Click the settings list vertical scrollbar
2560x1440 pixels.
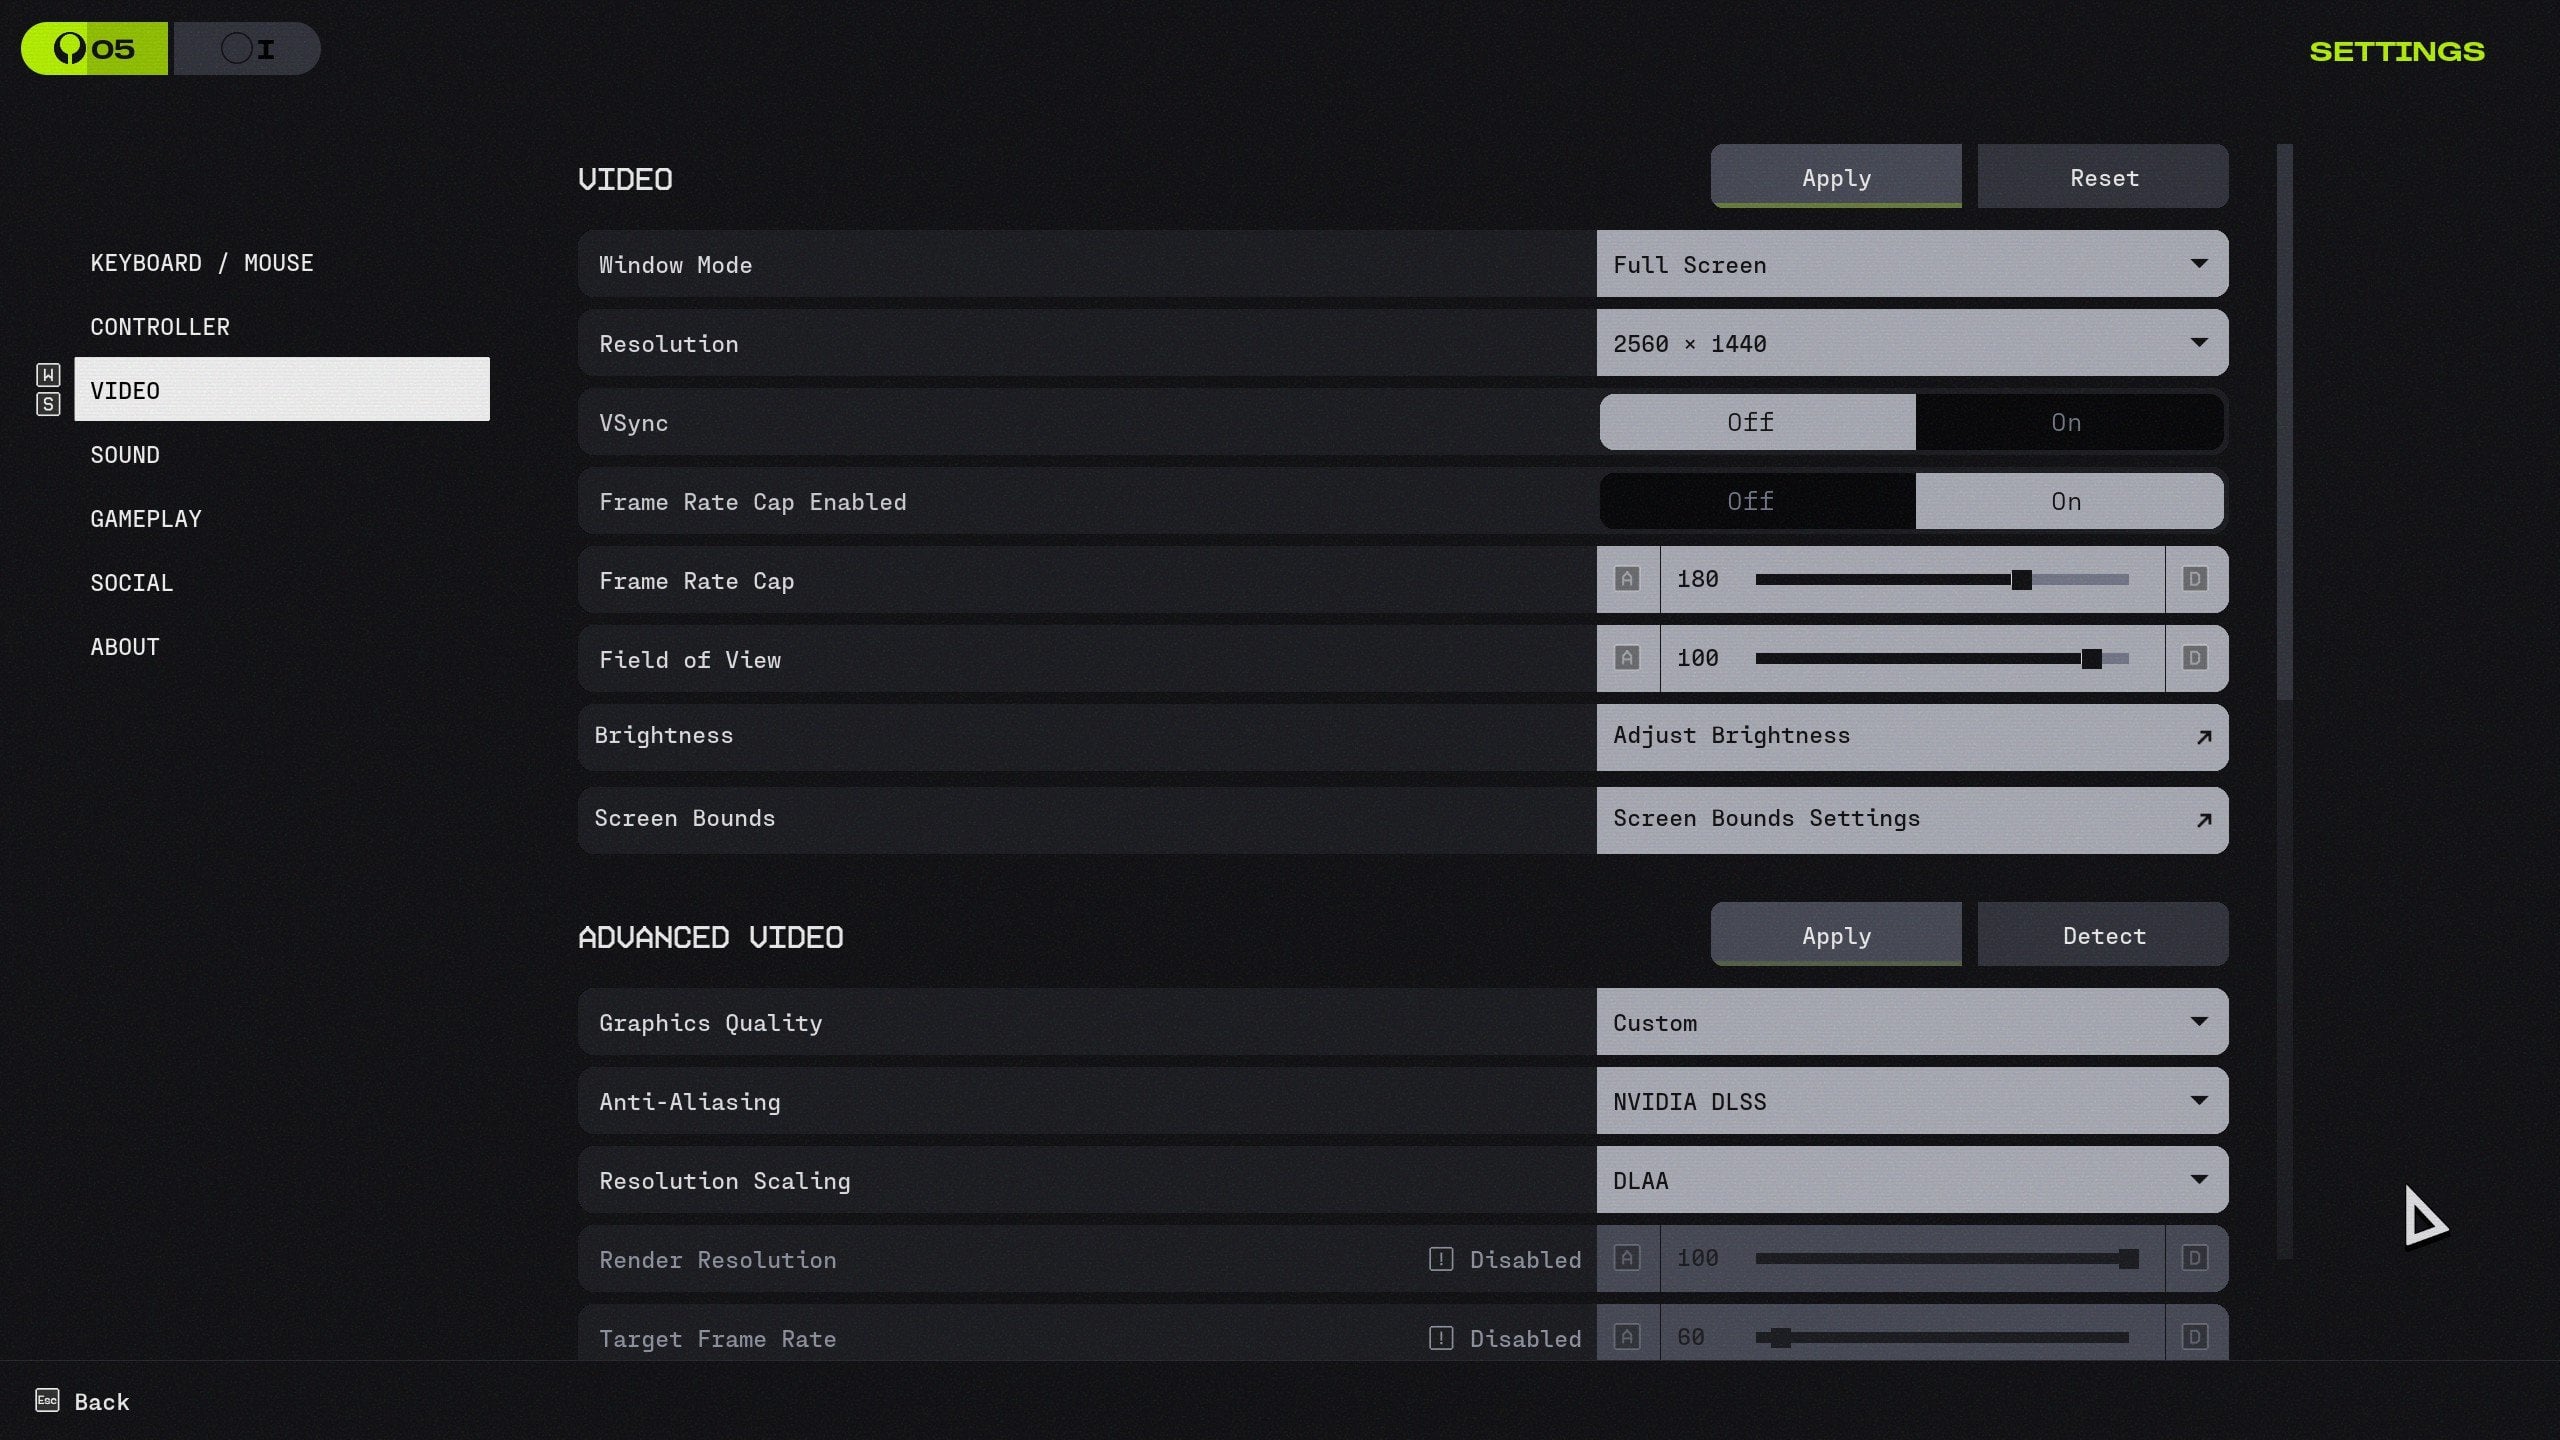(2284, 420)
